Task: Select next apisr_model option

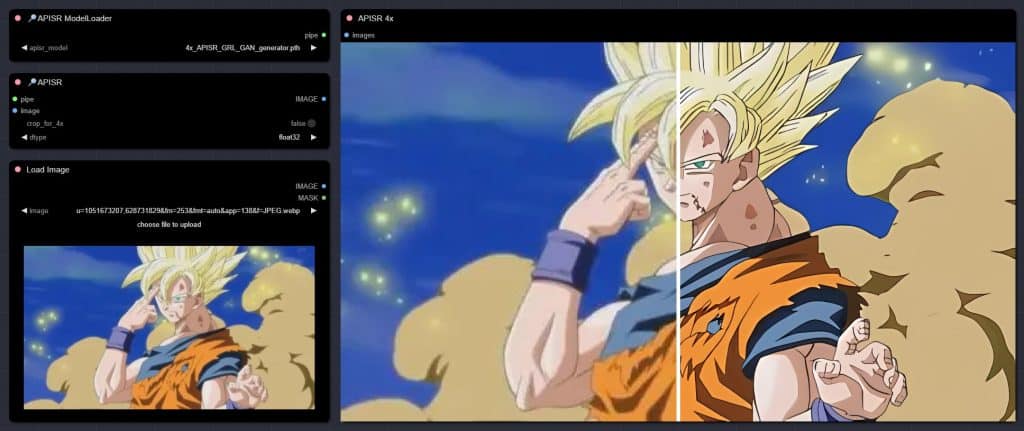Action: click(x=313, y=48)
